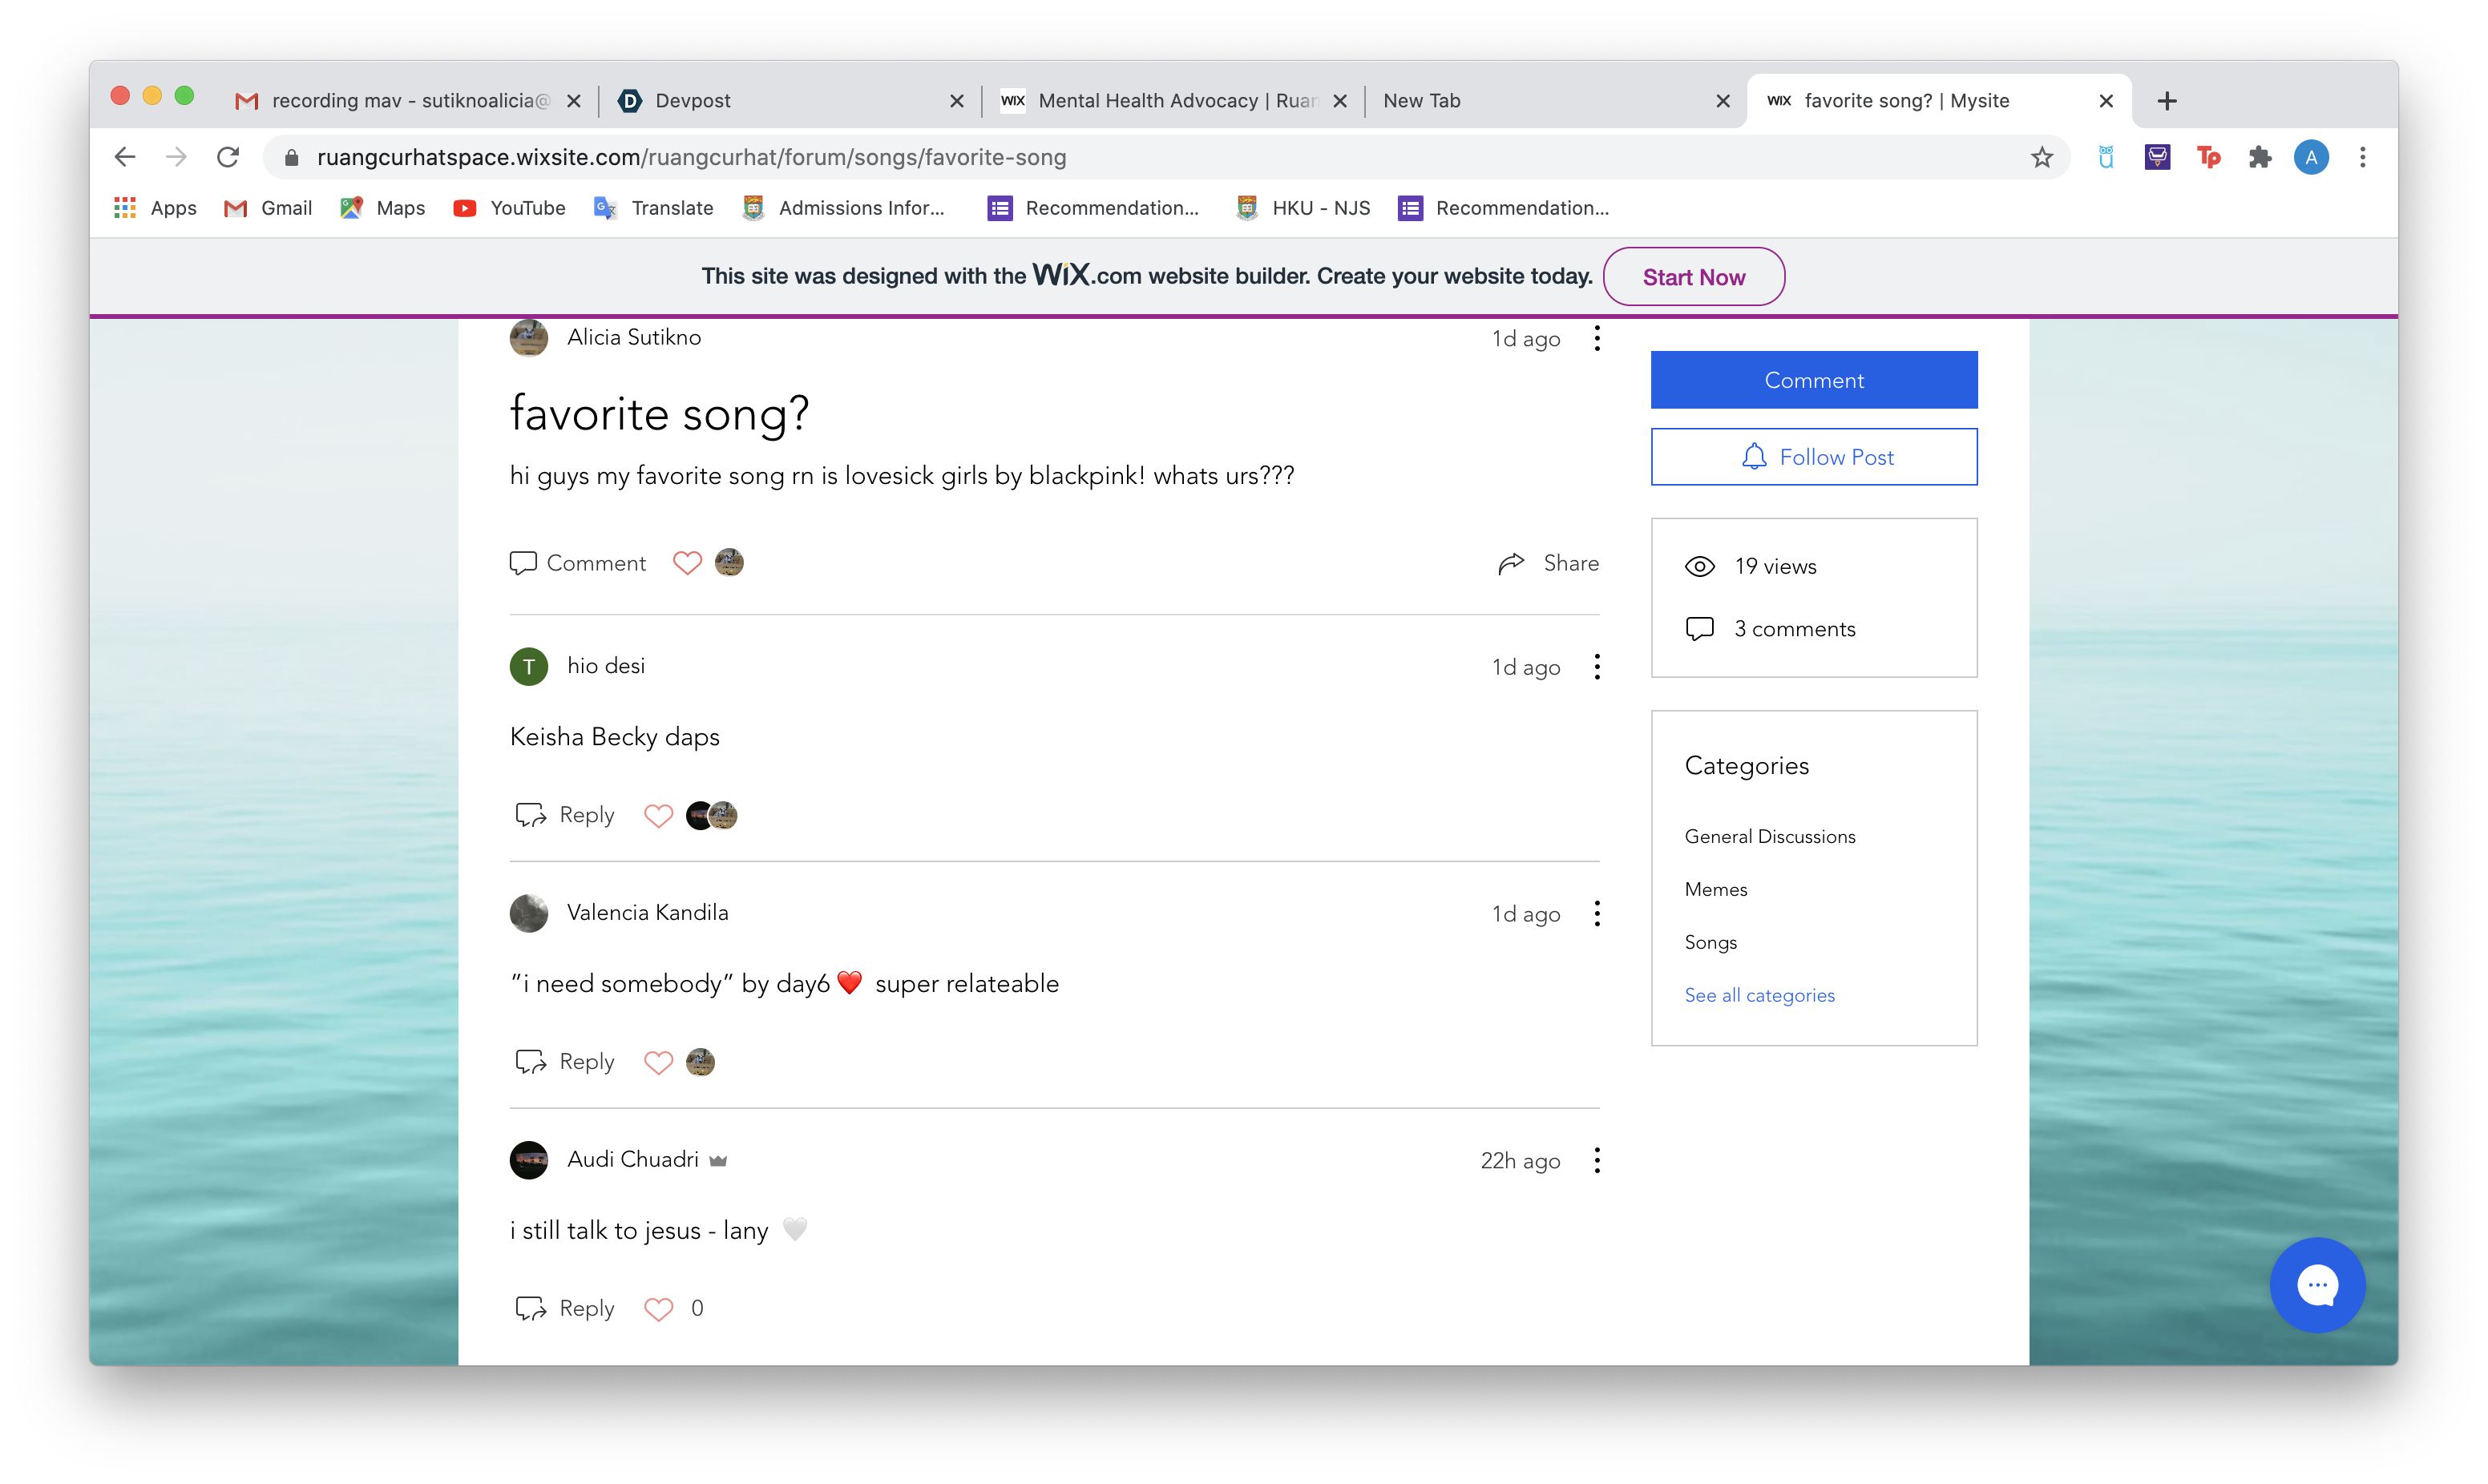Viewport: 2488px width, 1484px height.
Task: Open more options for Alicia Sutikno's post
Action: [1597, 338]
